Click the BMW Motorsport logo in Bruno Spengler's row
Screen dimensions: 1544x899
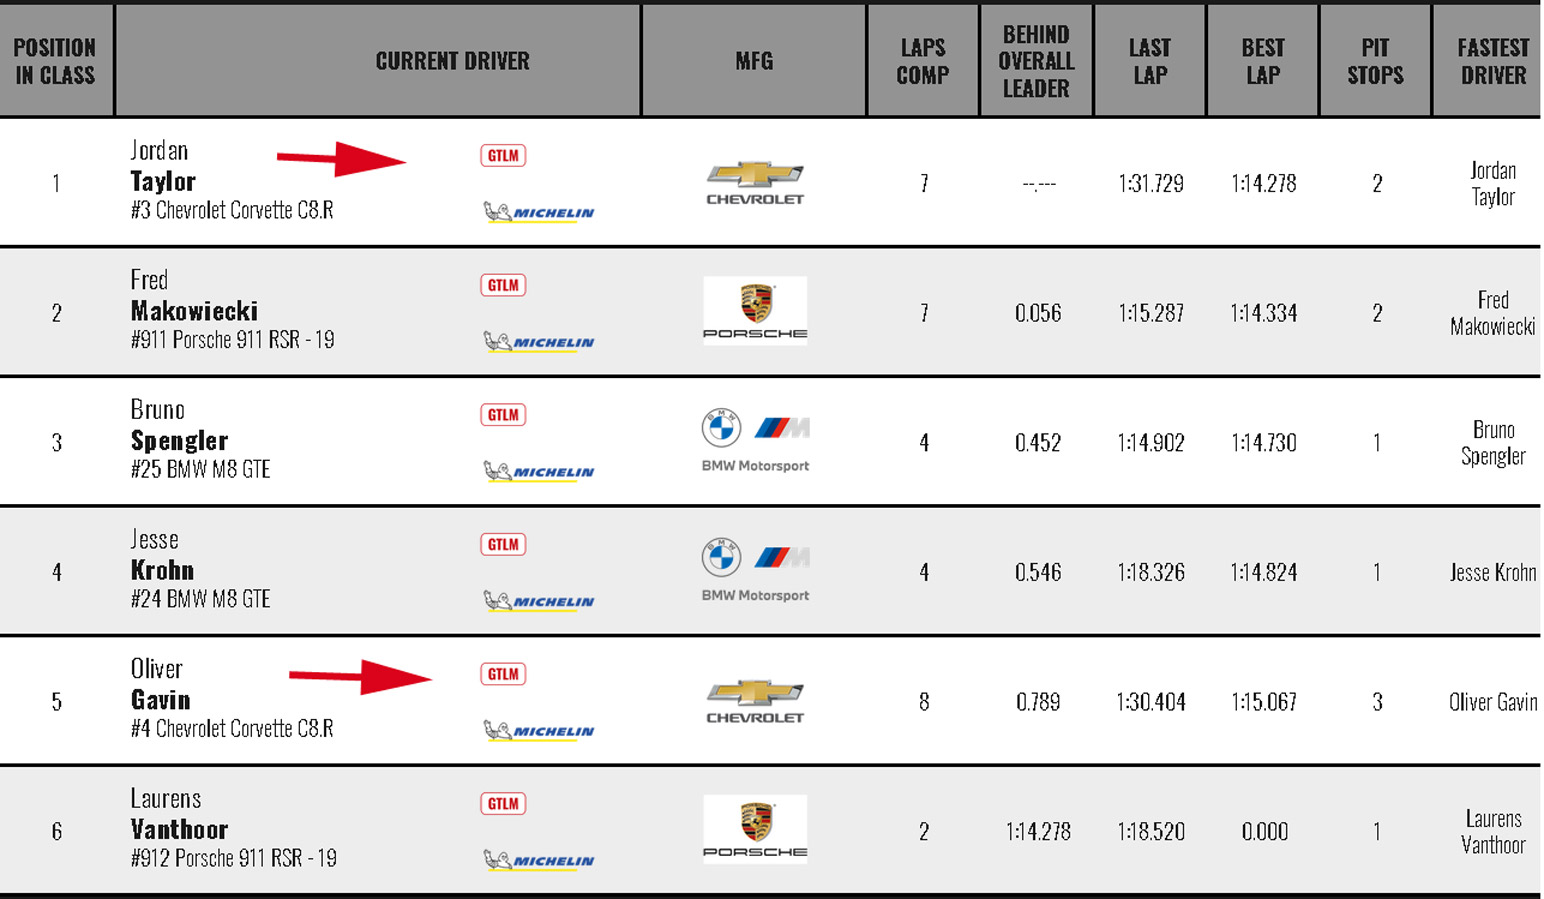[755, 441]
